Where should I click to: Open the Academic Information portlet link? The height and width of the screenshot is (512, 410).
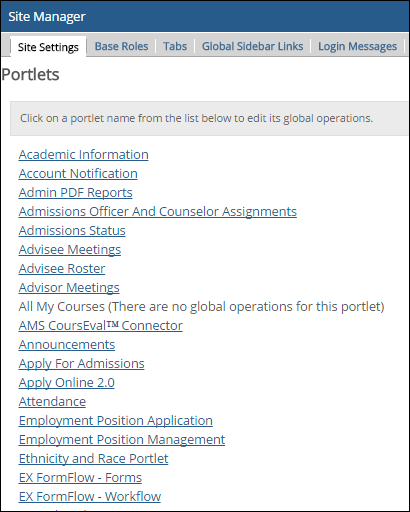84,155
